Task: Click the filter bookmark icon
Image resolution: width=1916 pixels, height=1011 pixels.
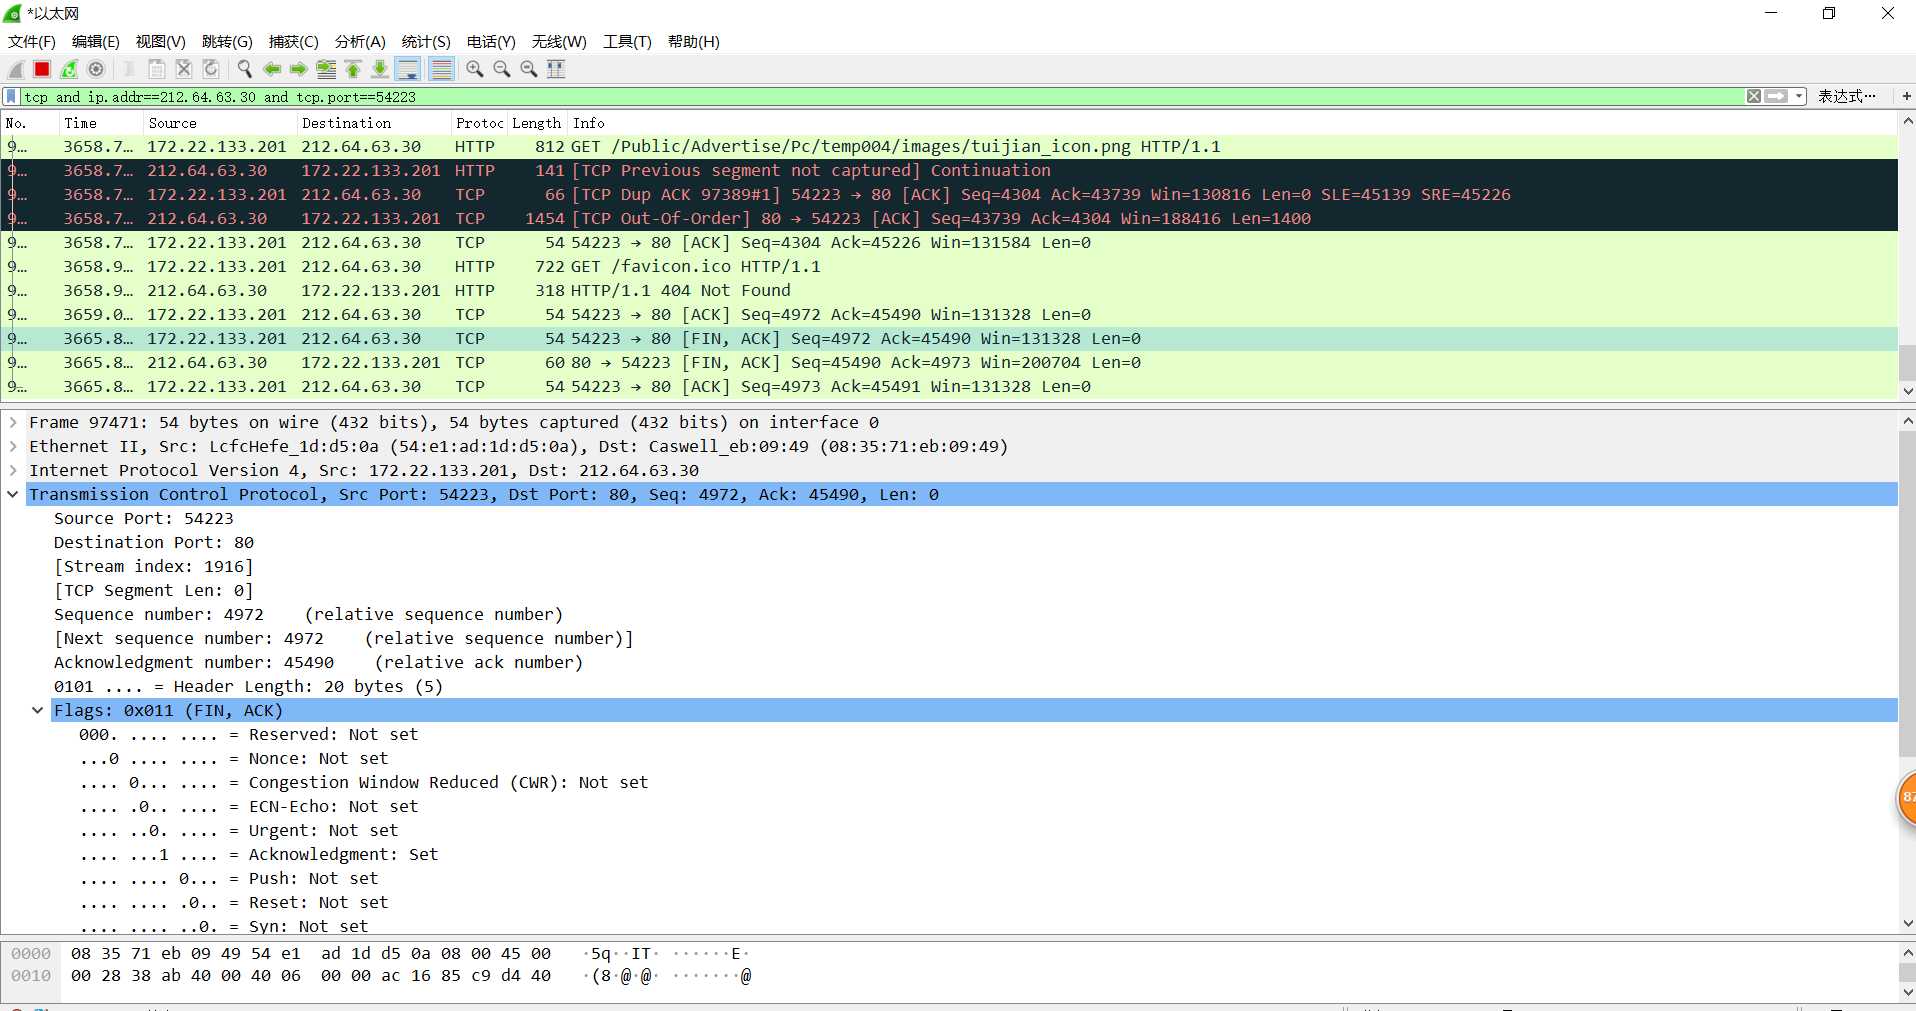Action: [11, 96]
